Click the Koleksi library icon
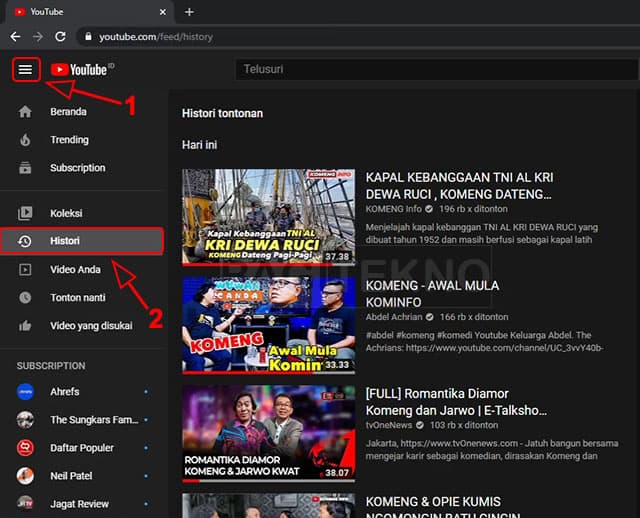Viewport: 640px width, 518px height. tap(25, 213)
